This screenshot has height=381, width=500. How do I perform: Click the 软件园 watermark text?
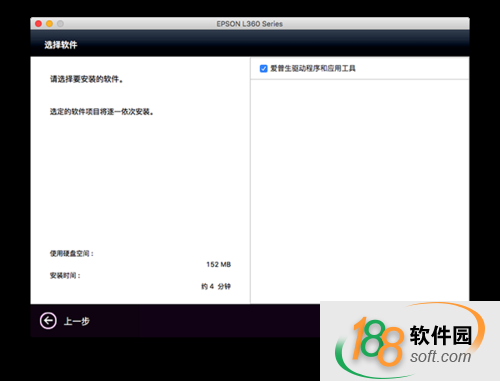coord(441,335)
